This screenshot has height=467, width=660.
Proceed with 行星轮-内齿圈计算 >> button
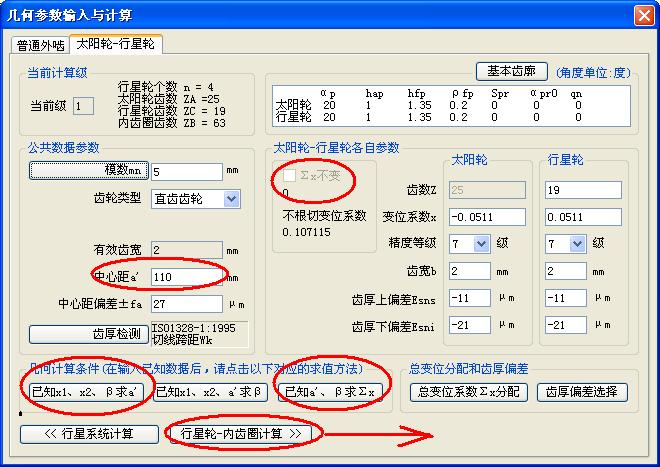coord(241,433)
